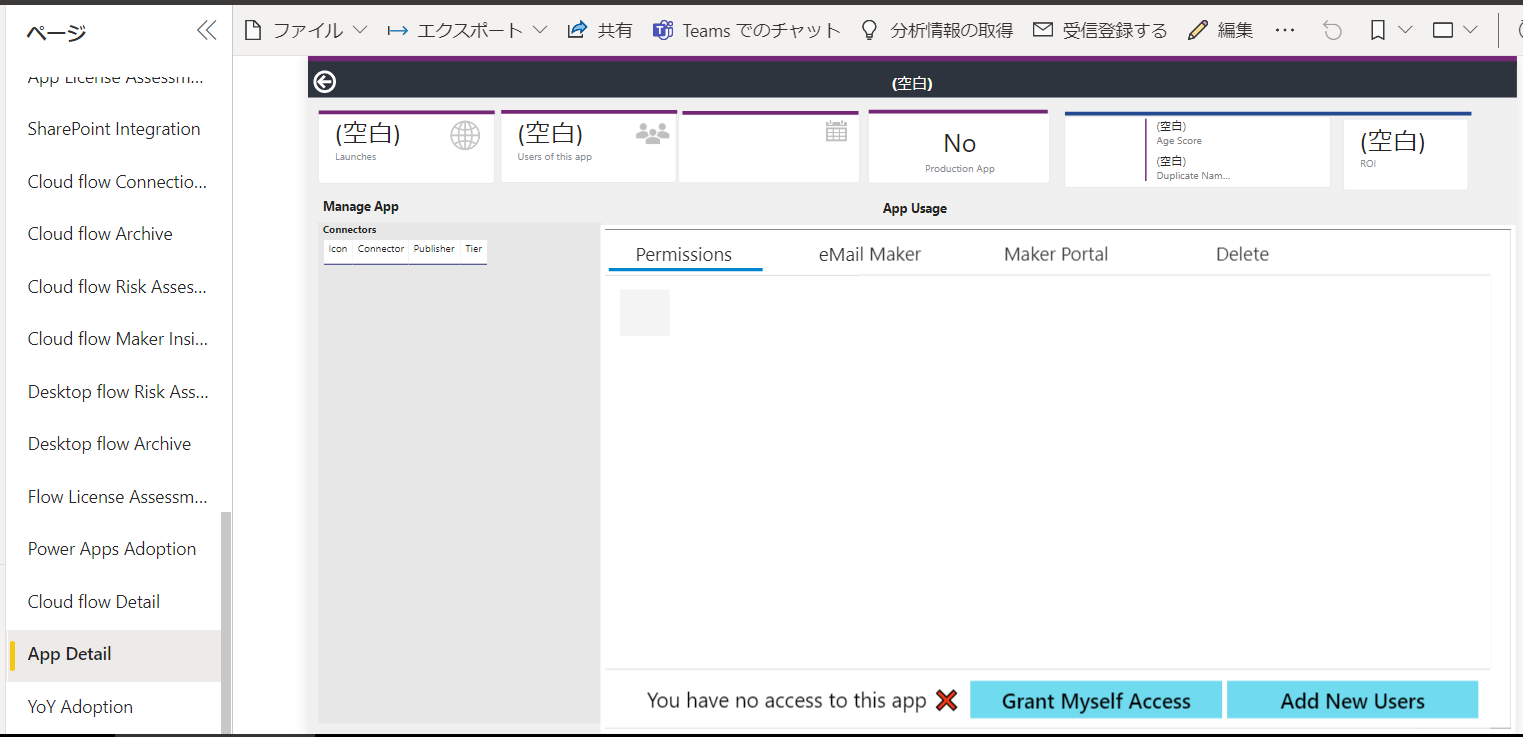The image size is (1523, 737).
Task: Click the Add New Users button
Action: [1352, 700]
